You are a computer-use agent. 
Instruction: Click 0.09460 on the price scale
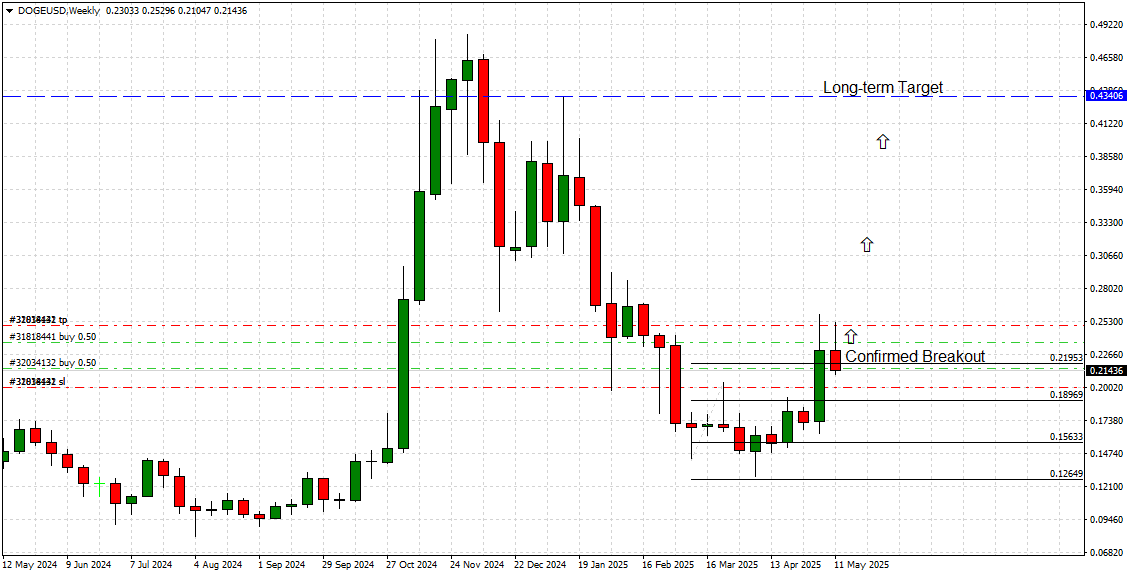[x=1108, y=520]
